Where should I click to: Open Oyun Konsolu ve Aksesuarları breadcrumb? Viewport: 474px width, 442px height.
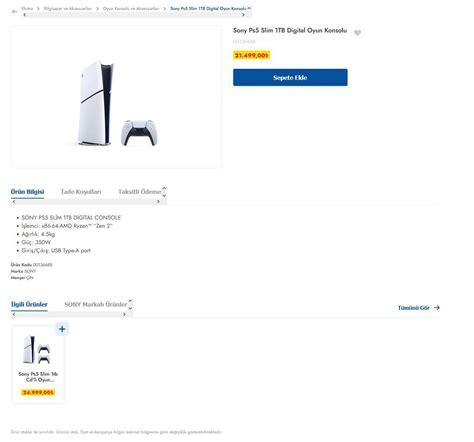click(x=131, y=8)
